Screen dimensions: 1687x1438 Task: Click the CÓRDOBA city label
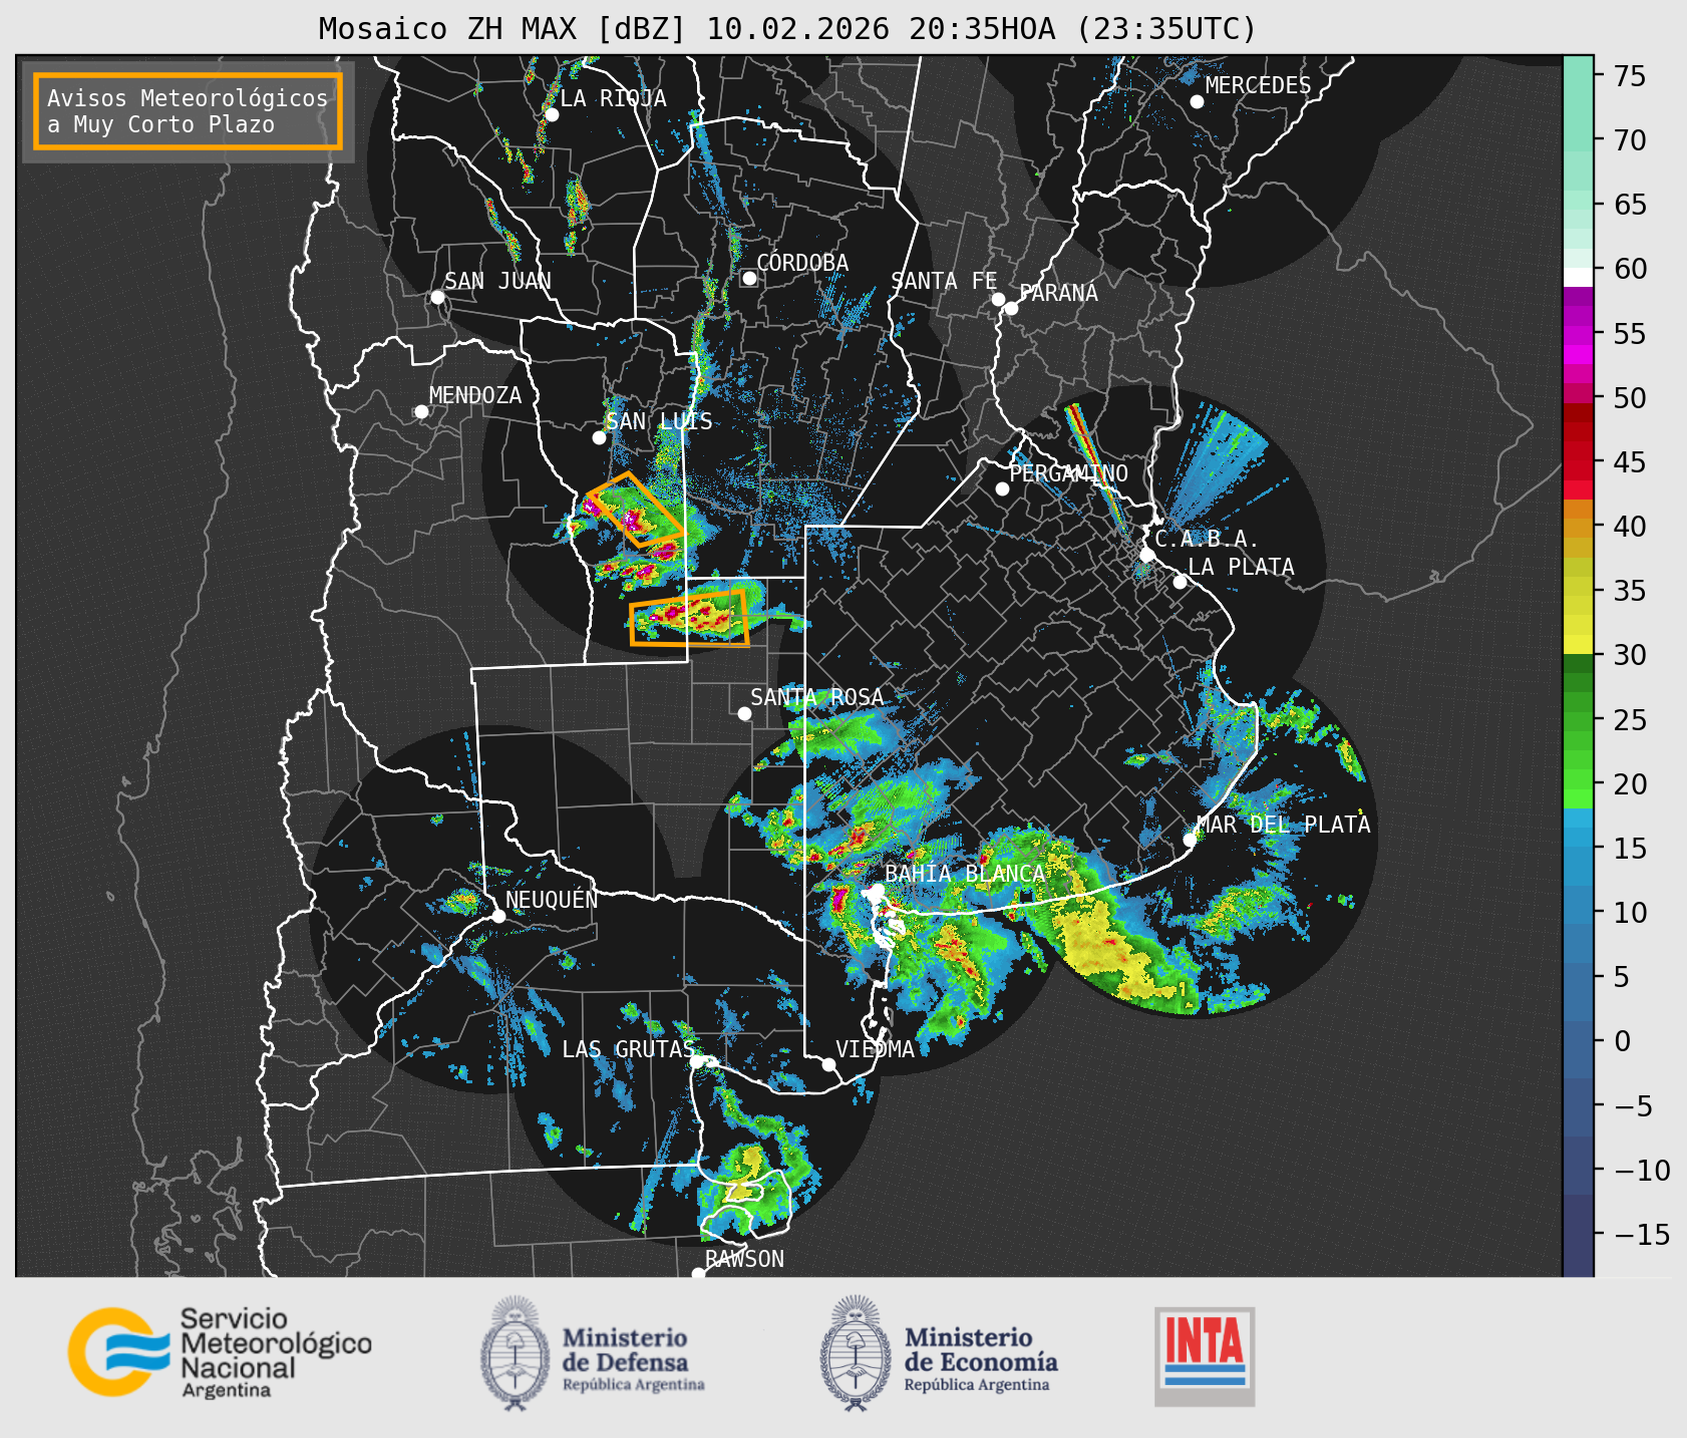[802, 262]
